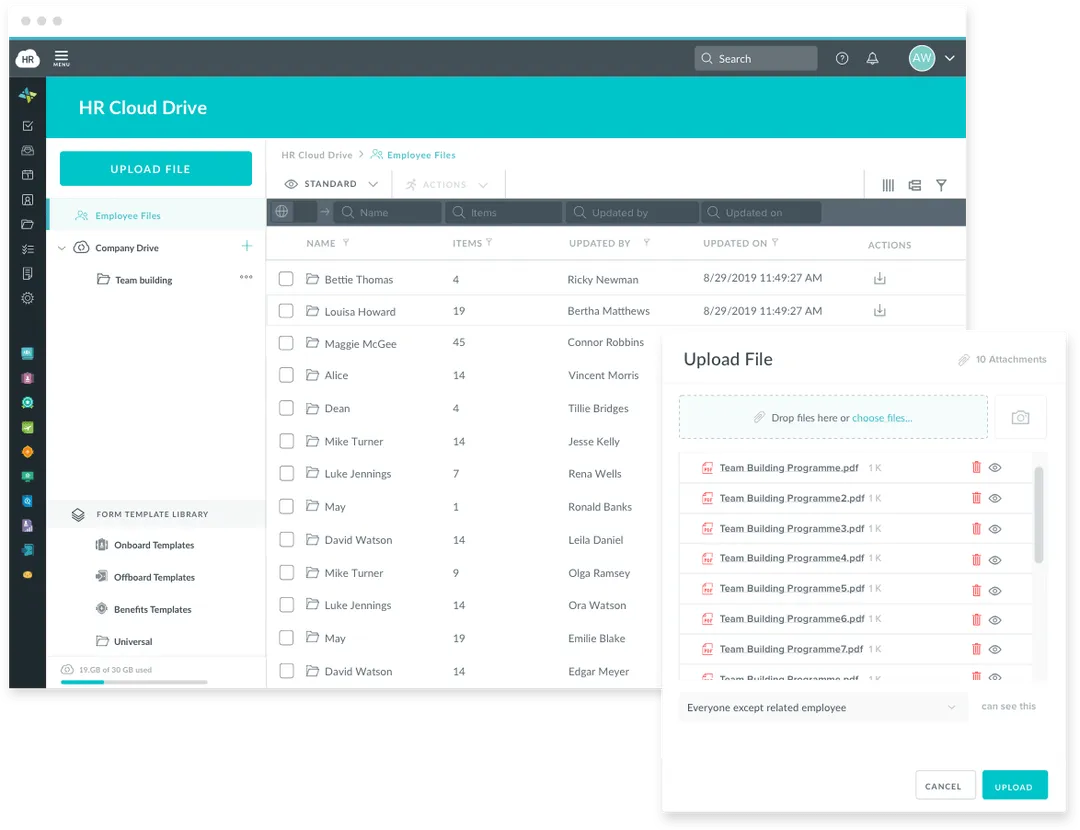
Task: Click the choose files link
Action: [882, 418]
